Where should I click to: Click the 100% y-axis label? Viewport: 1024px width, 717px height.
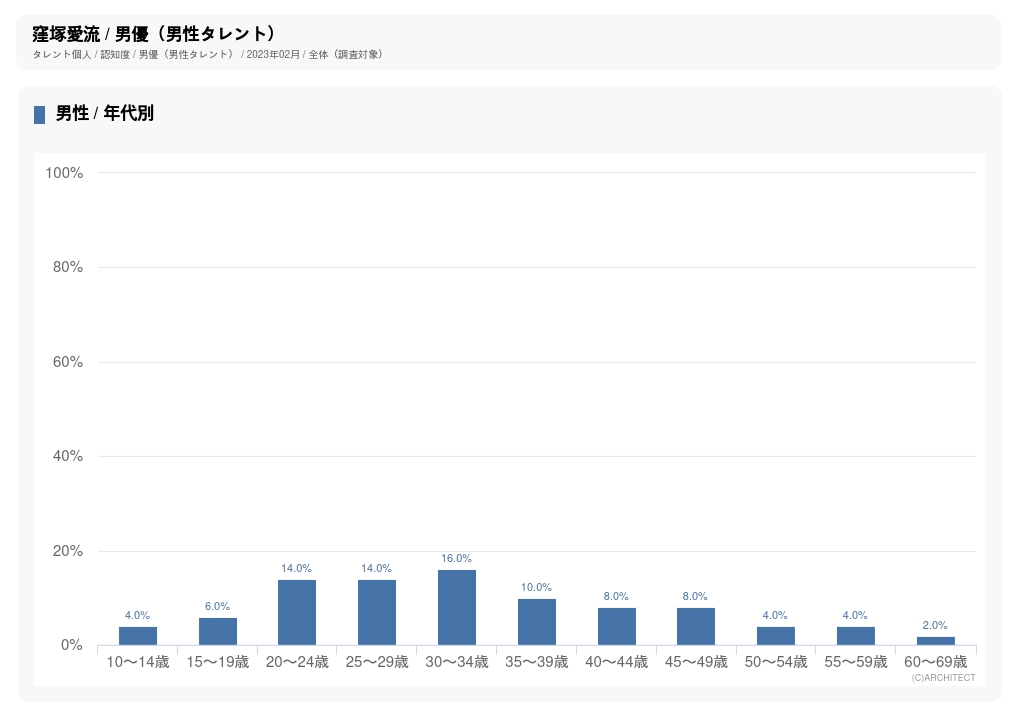click(64, 173)
